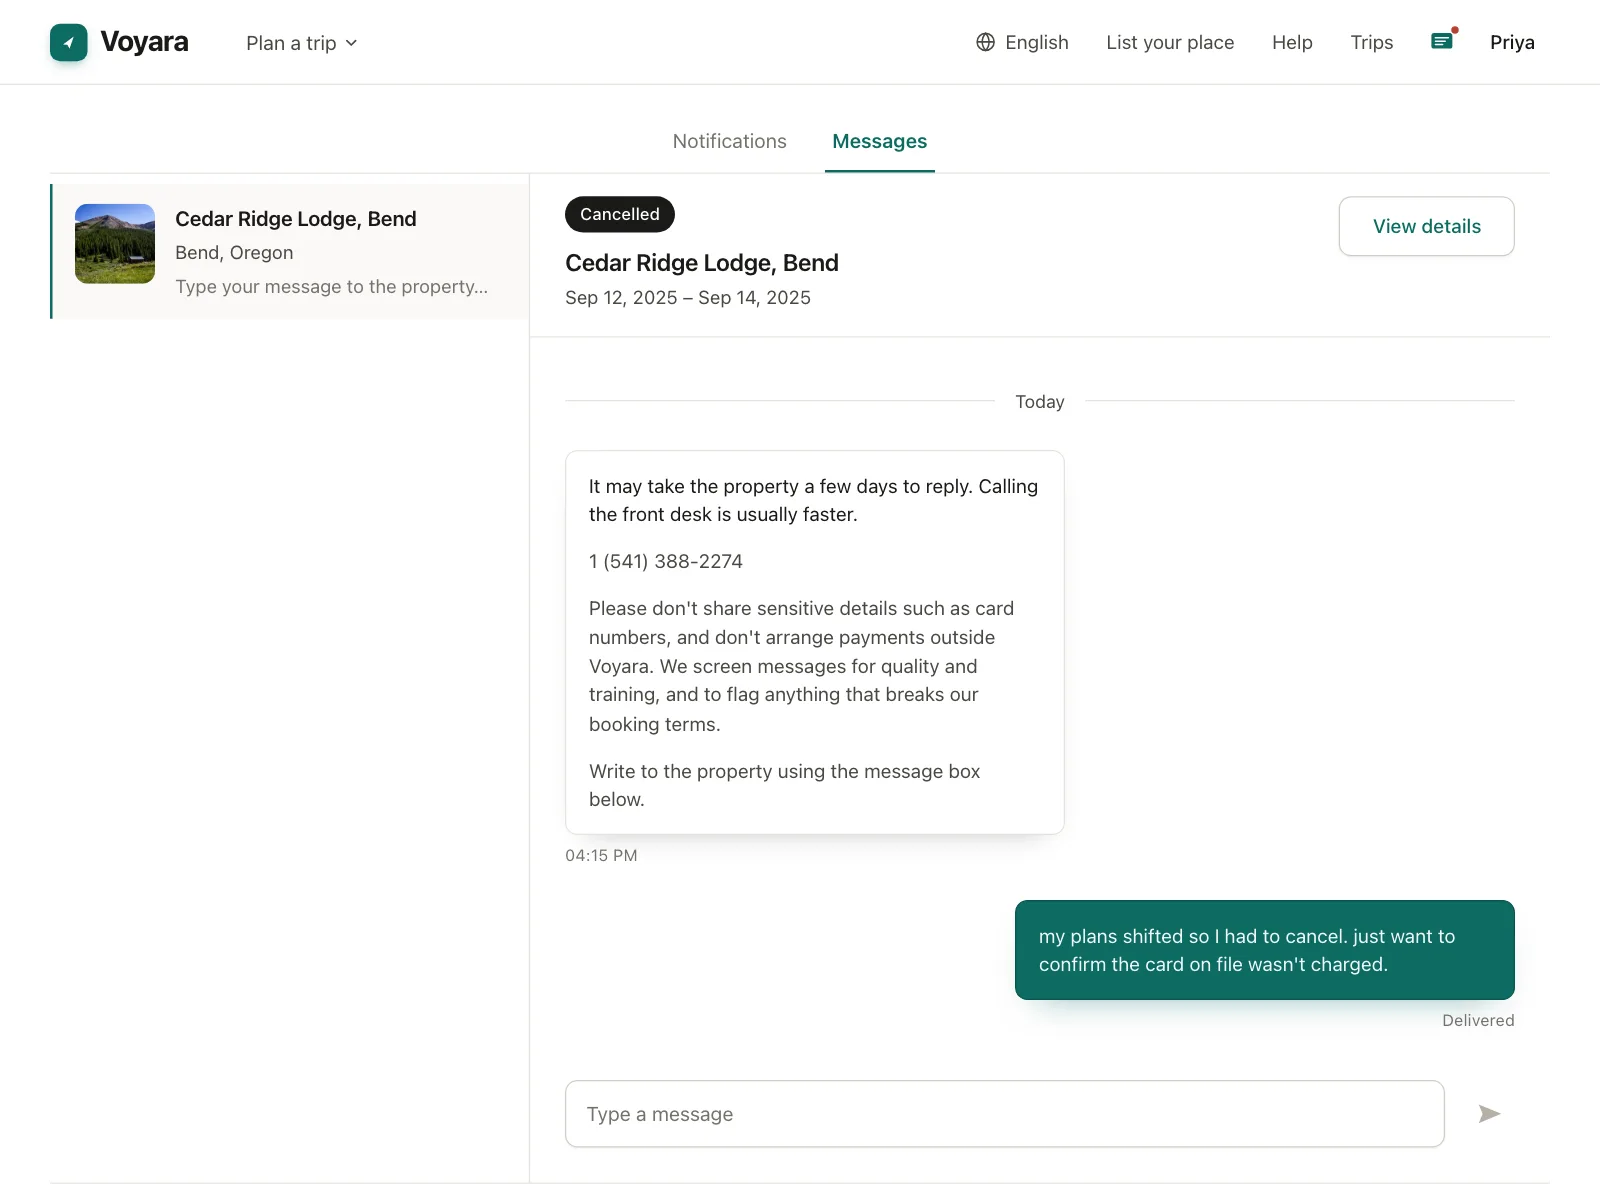This screenshot has height=1200, width=1600.
Task: Open the Cedar Ridge Lodge conversation thumbnail
Action: [115, 244]
